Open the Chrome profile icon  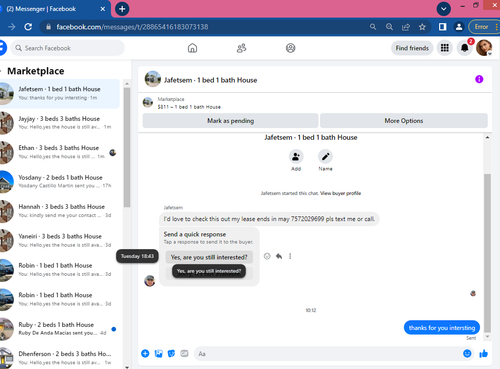(x=459, y=27)
